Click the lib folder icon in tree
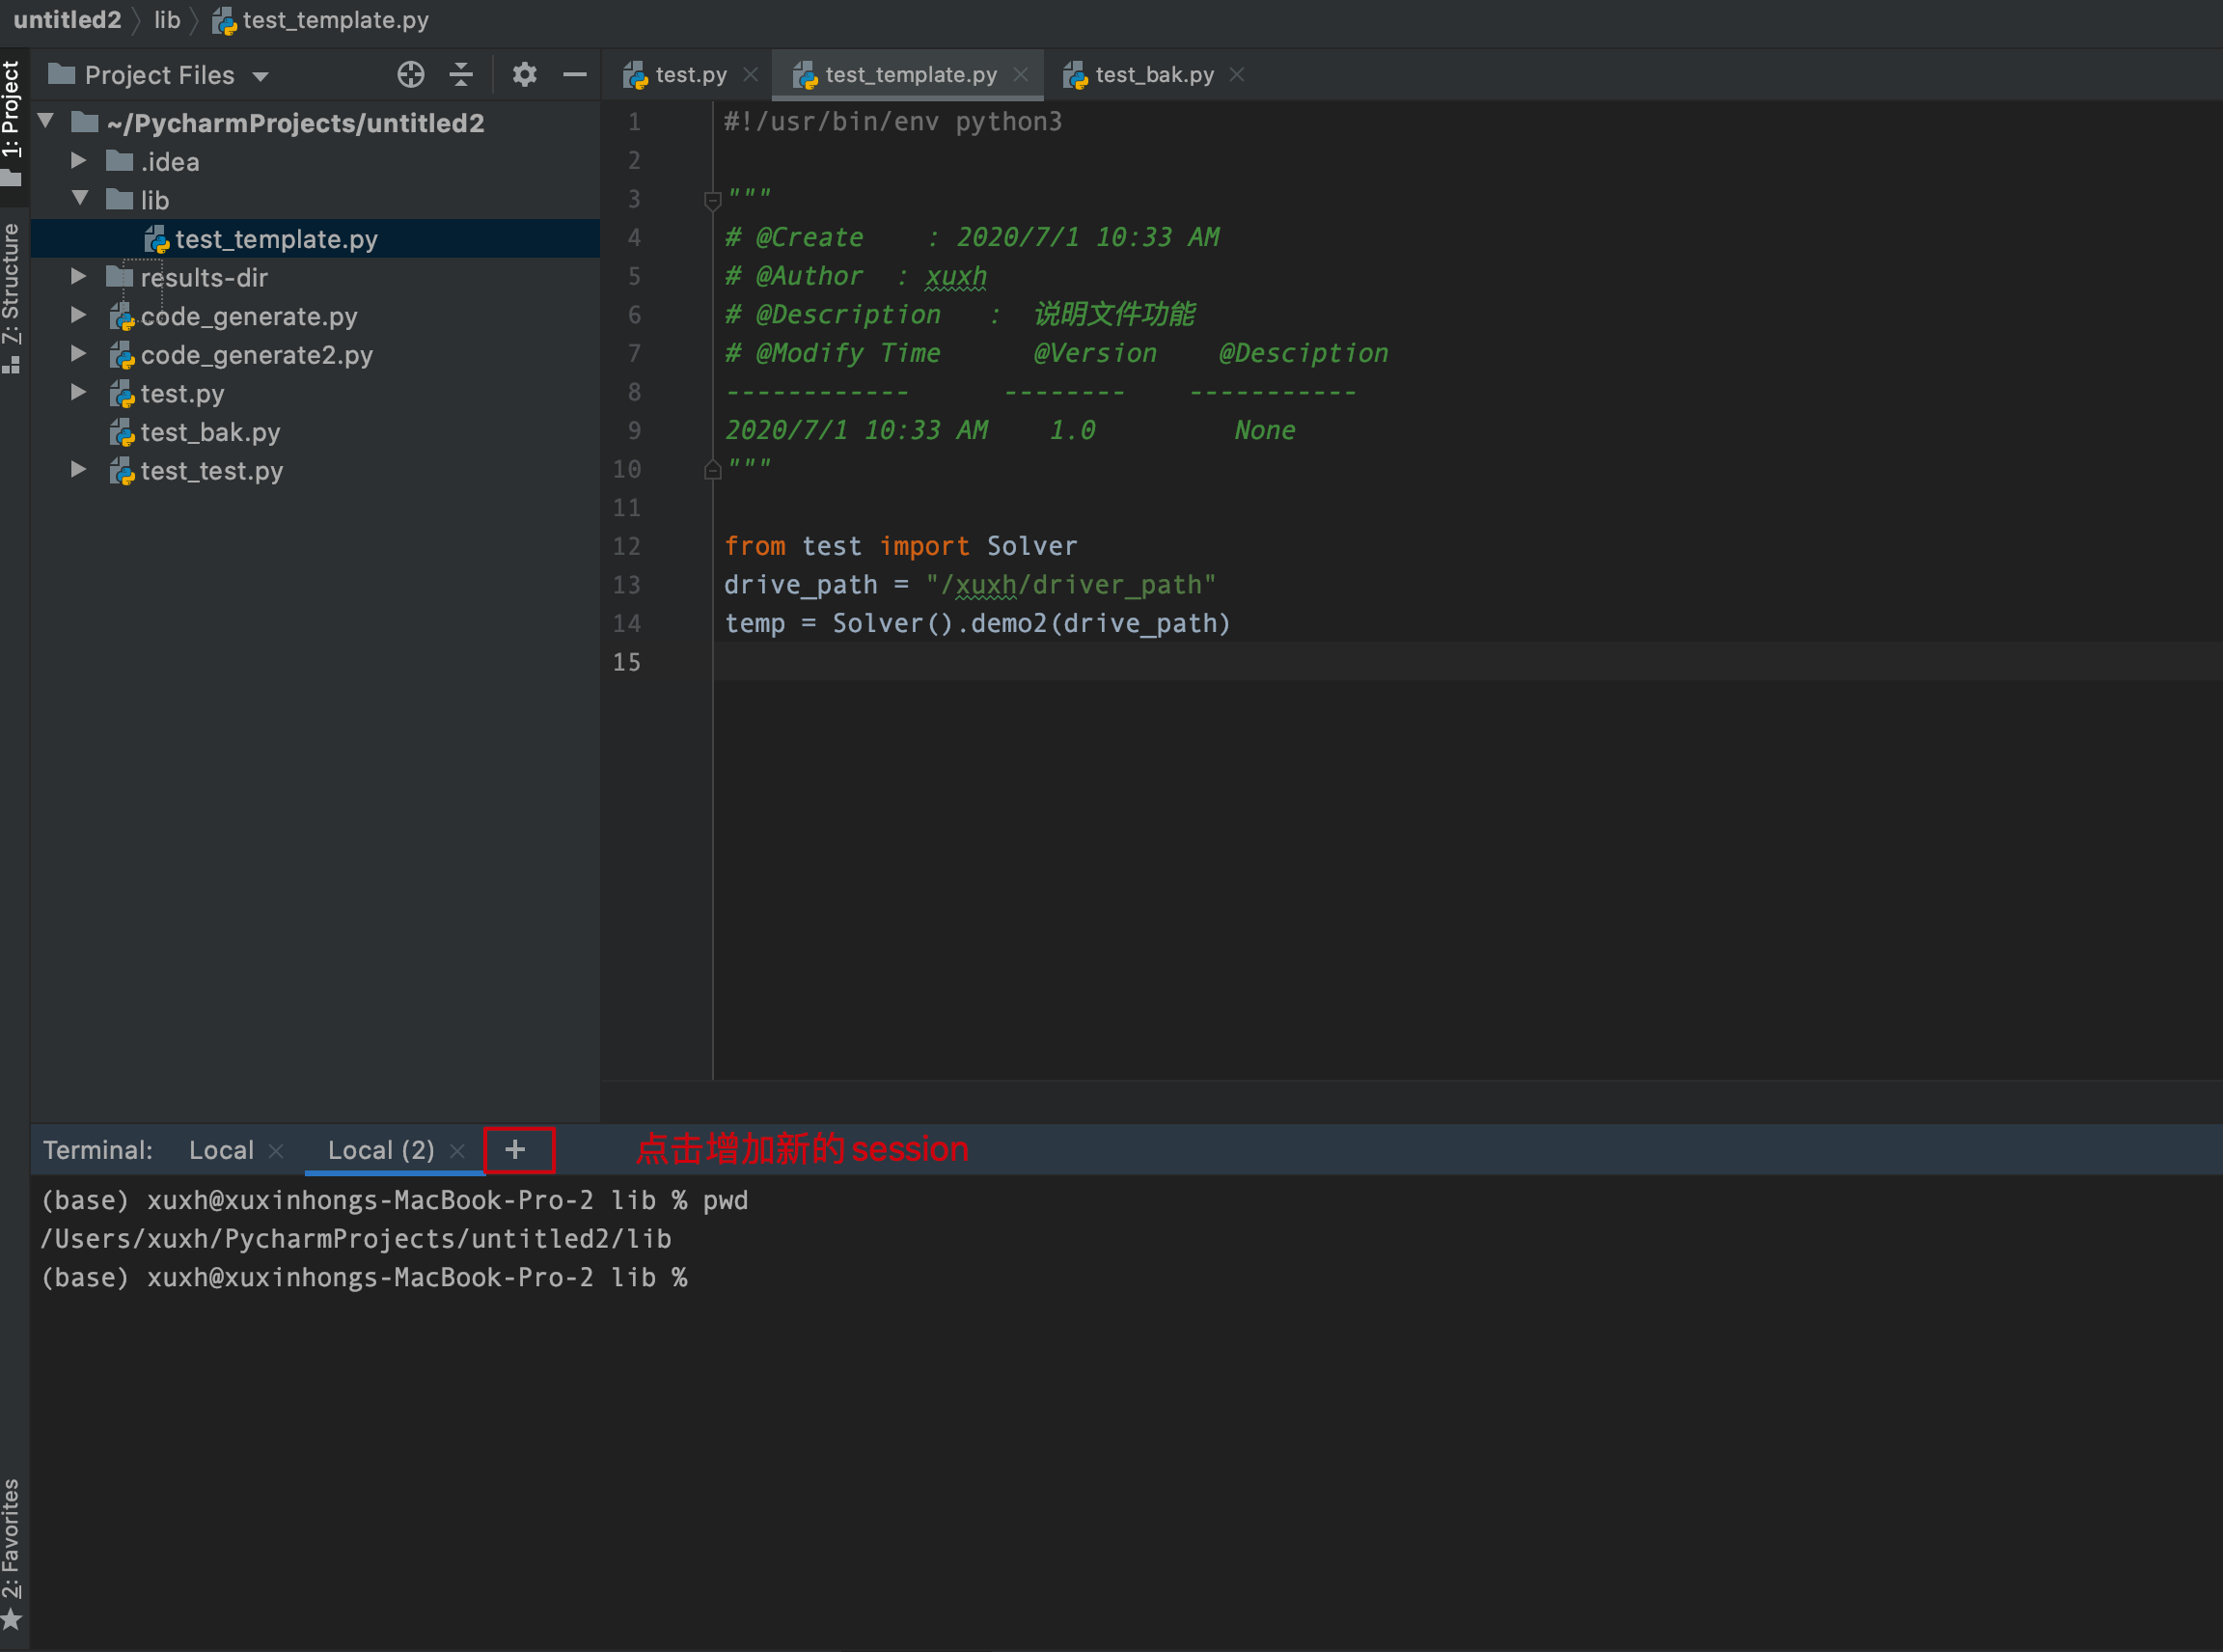This screenshot has width=2223, height=1652. pos(119,199)
